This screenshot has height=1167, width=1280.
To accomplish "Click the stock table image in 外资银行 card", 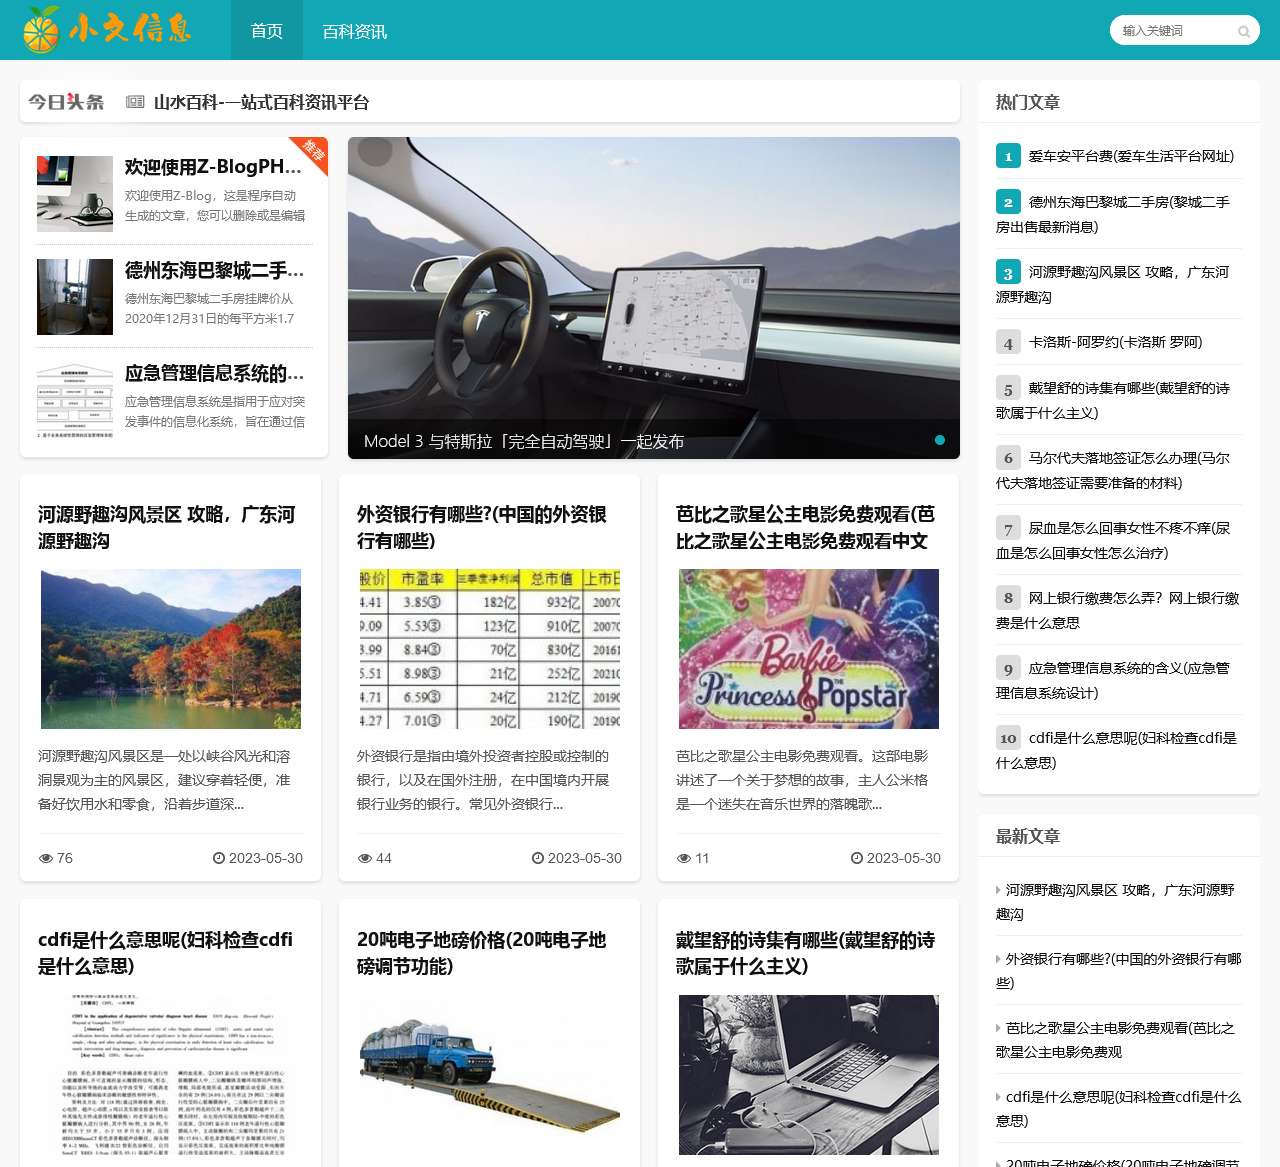I will 490,649.
